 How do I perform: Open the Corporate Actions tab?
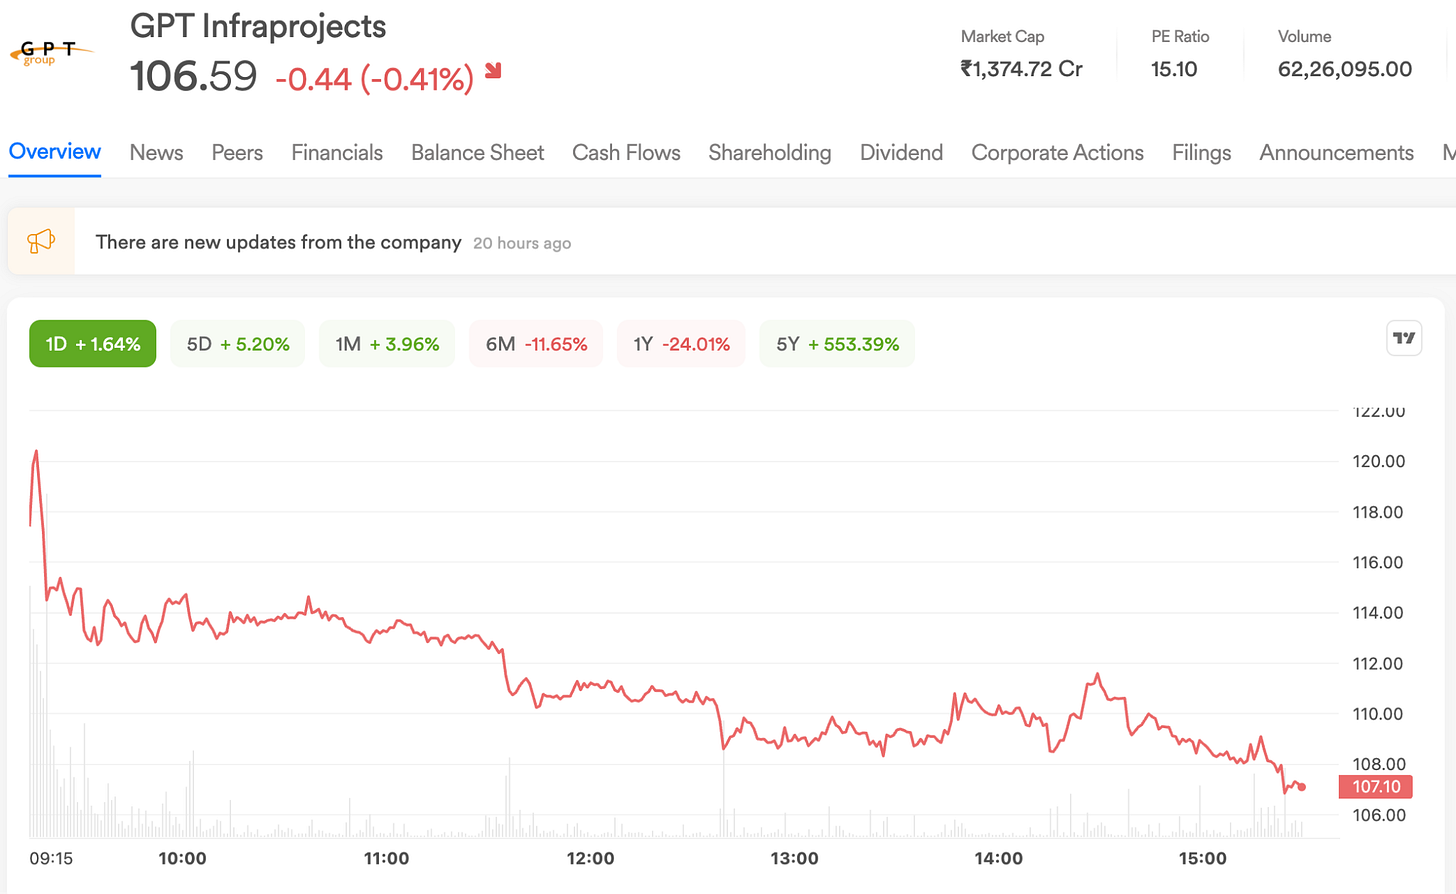tap(1057, 153)
